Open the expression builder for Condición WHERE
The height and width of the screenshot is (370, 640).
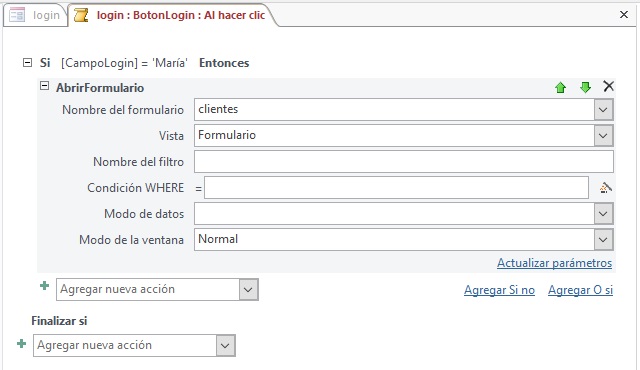(606, 188)
